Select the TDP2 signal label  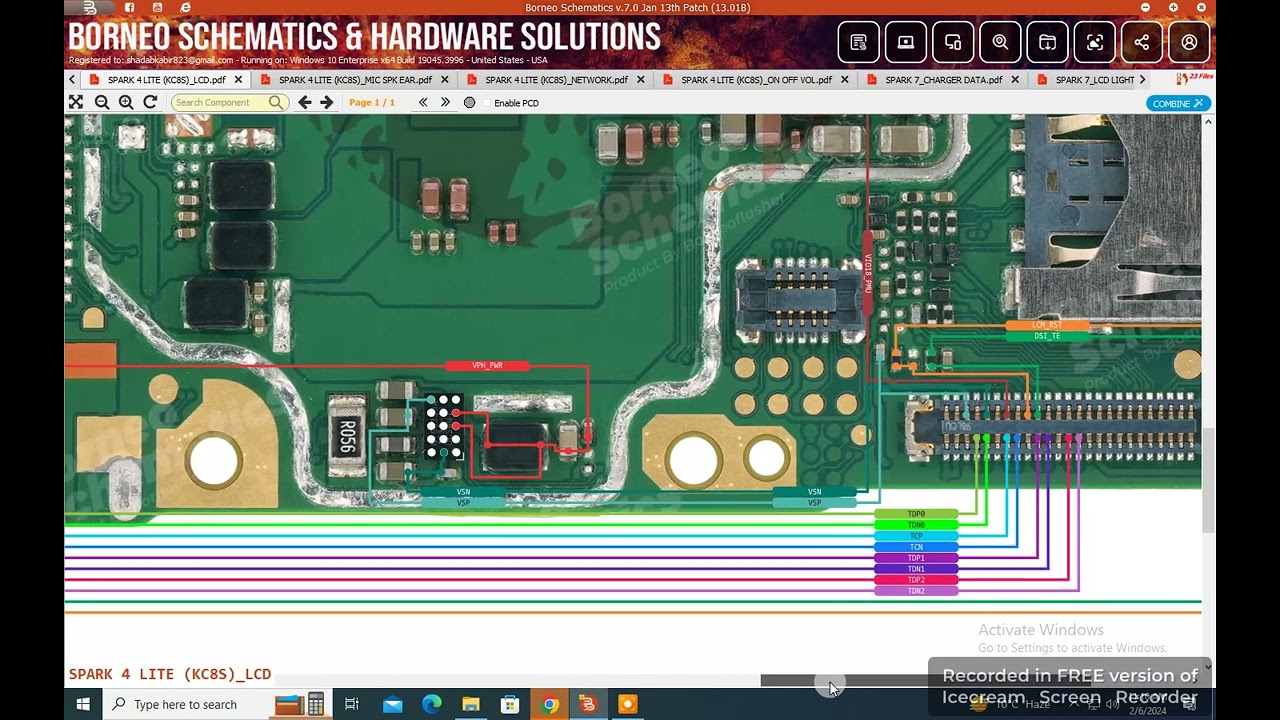coord(916,580)
